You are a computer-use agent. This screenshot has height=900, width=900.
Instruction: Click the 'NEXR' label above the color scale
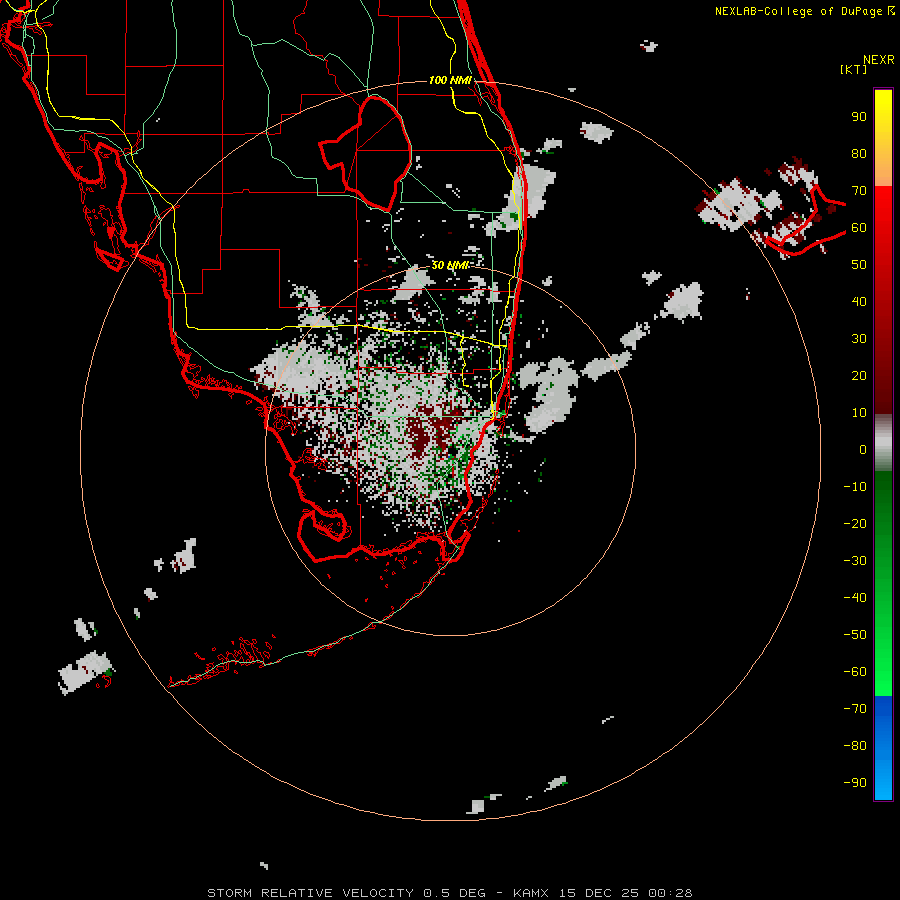pyautogui.click(x=879, y=60)
